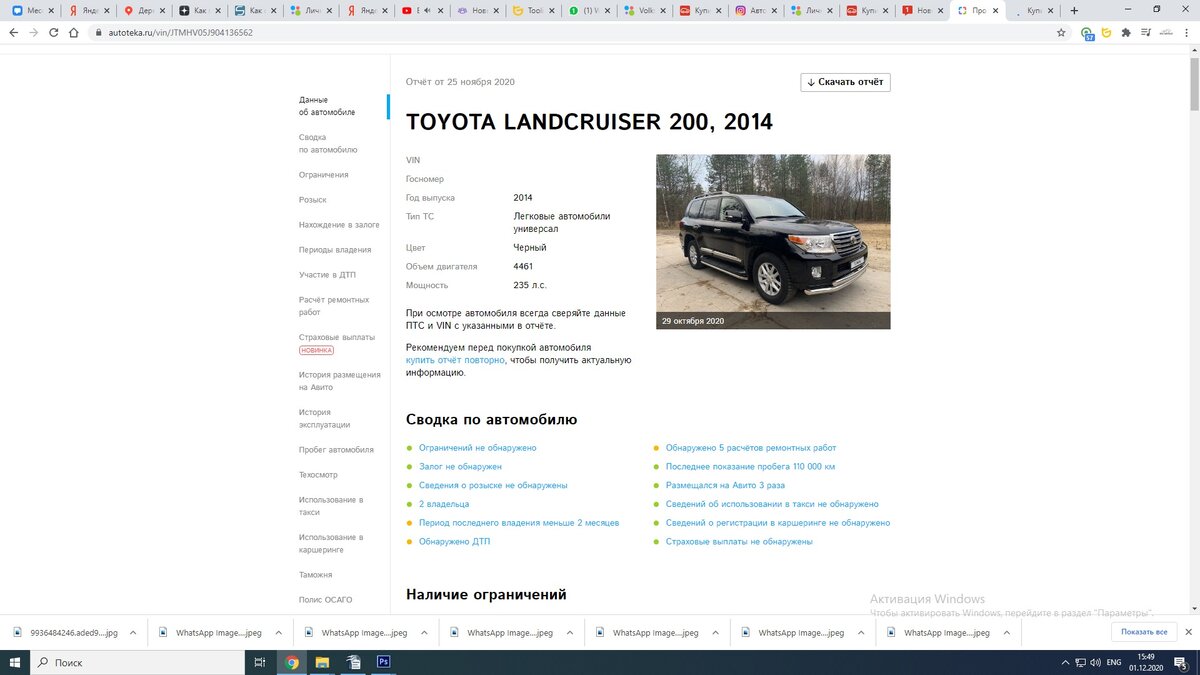The height and width of the screenshot is (675, 1200).
Task: Open Chrome's three-dot menu
Action: coord(1186,32)
